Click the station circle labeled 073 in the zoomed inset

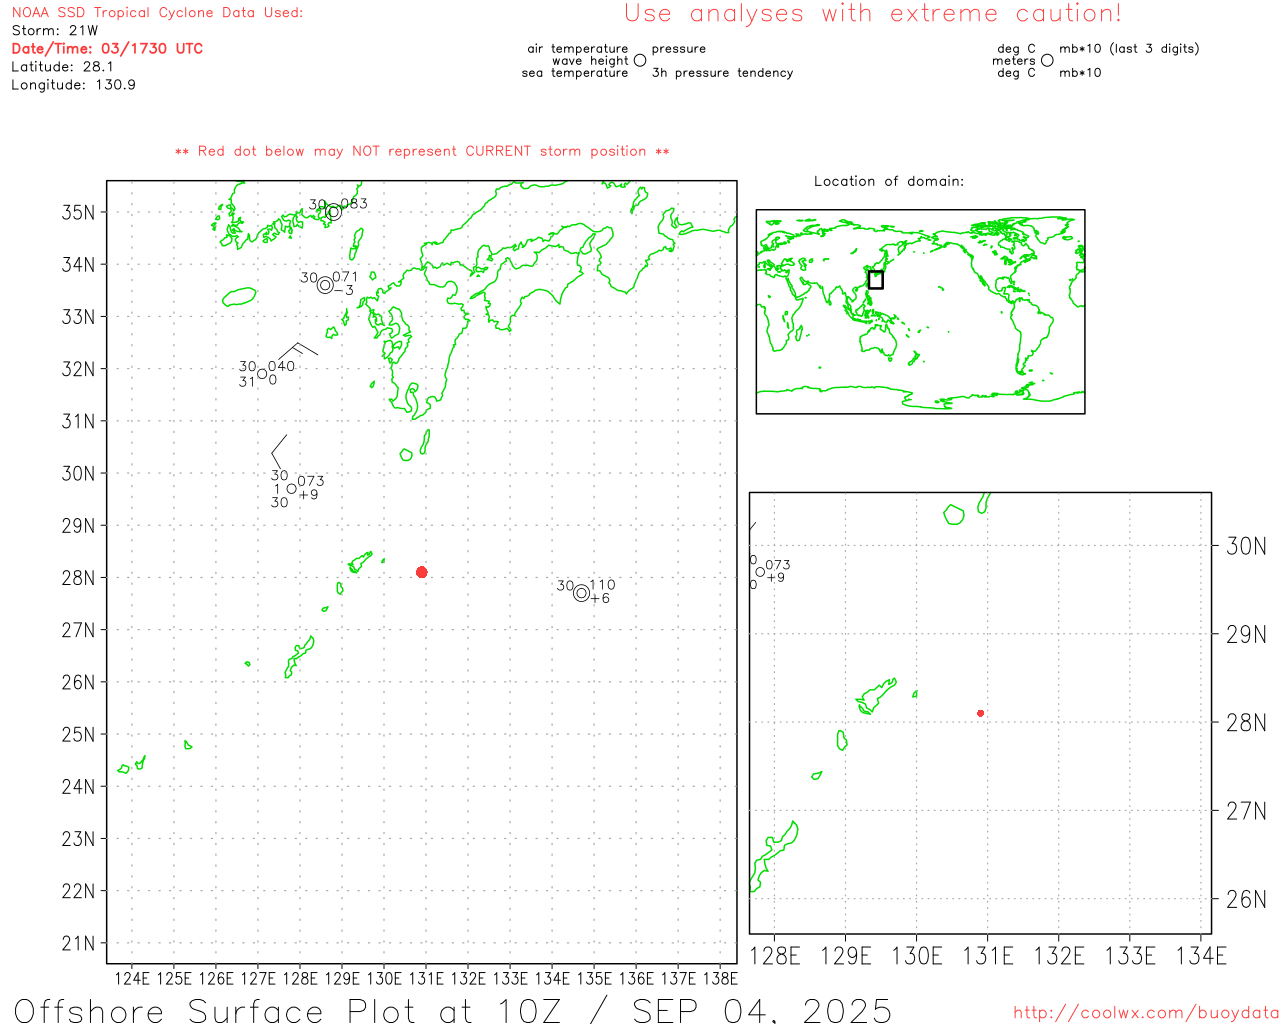coord(760,572)
